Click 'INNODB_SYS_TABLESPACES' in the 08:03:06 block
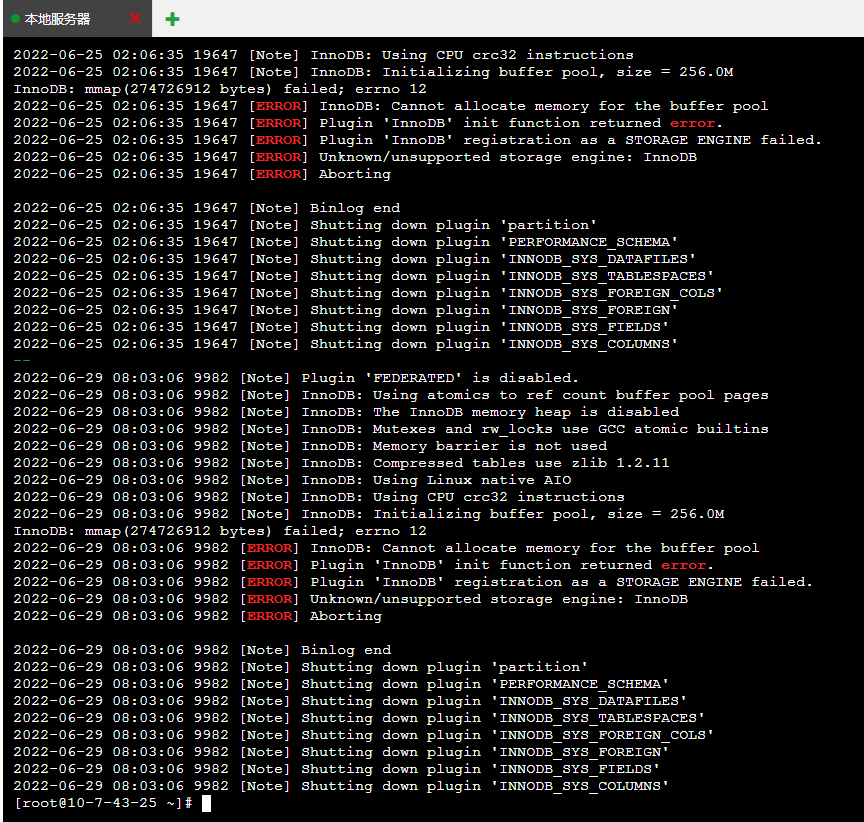The image size is (864, 822). [598, 718]
